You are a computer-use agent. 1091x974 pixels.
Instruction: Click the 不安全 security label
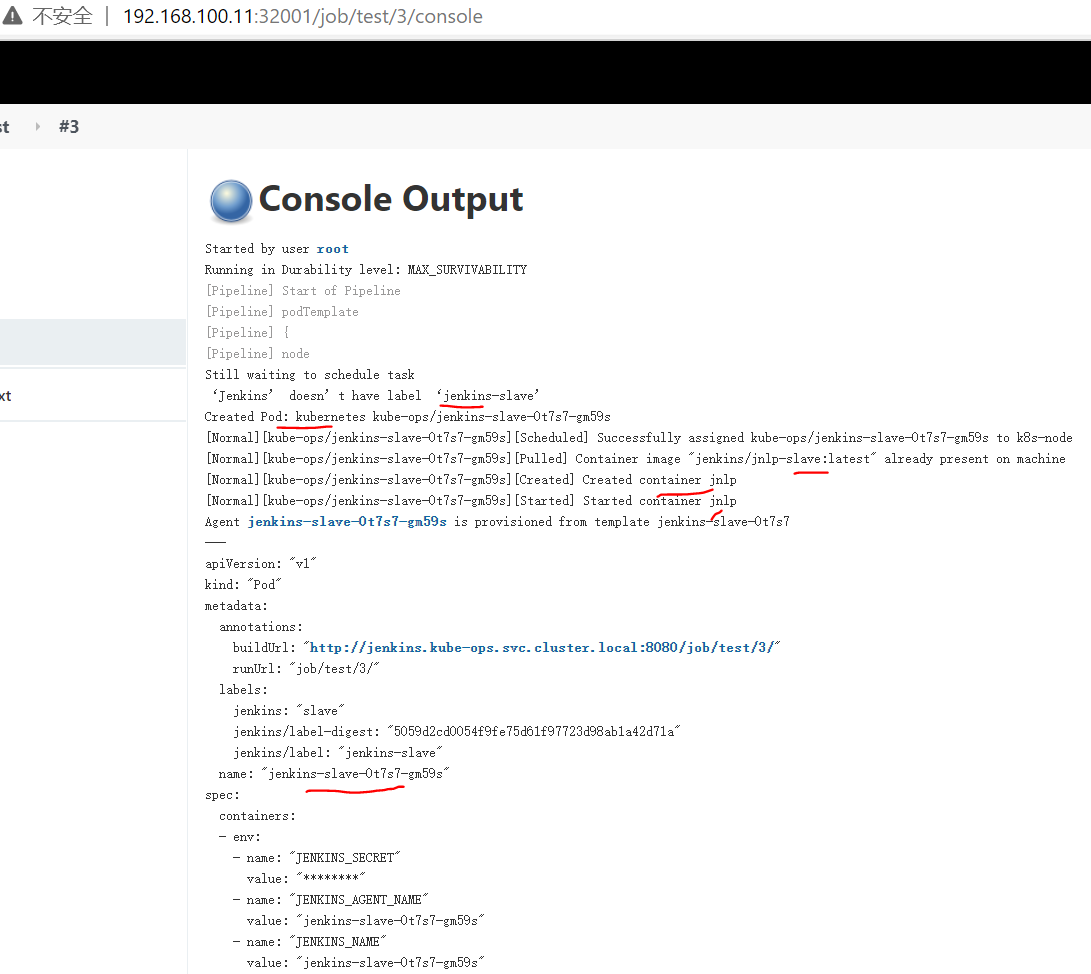[63, 15]
